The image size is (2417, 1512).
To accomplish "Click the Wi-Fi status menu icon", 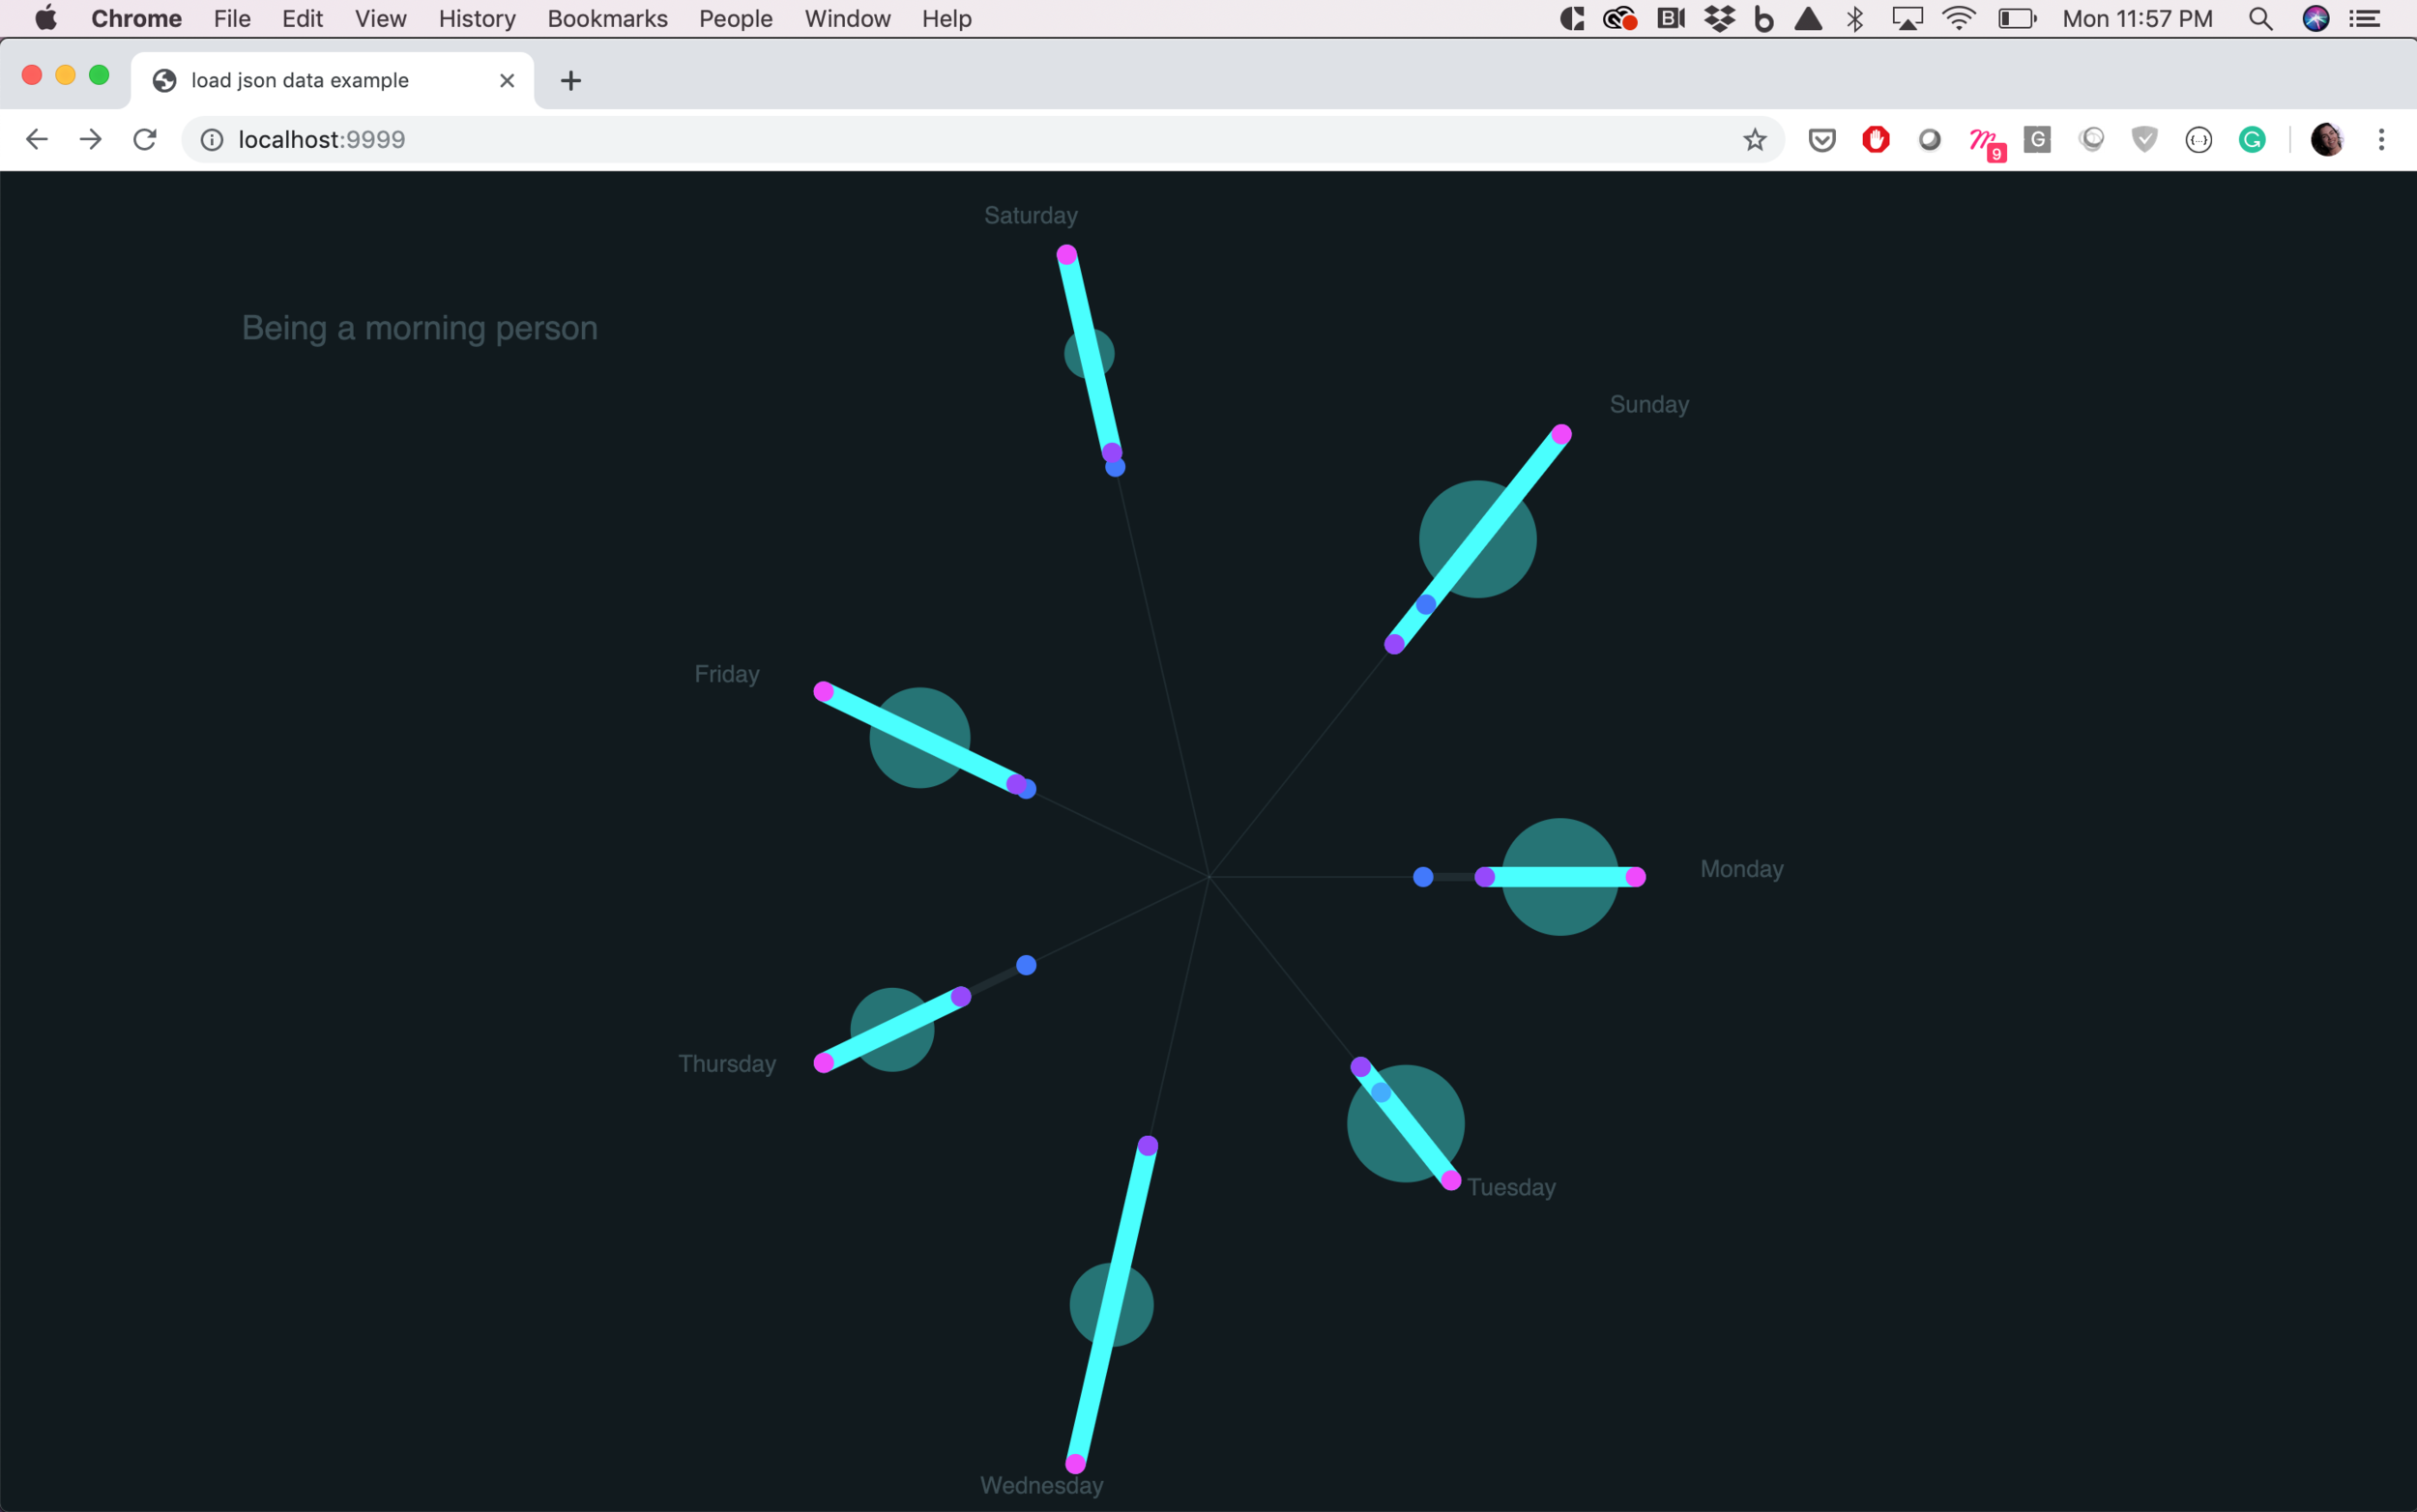I will click(x=1958, y=18).
